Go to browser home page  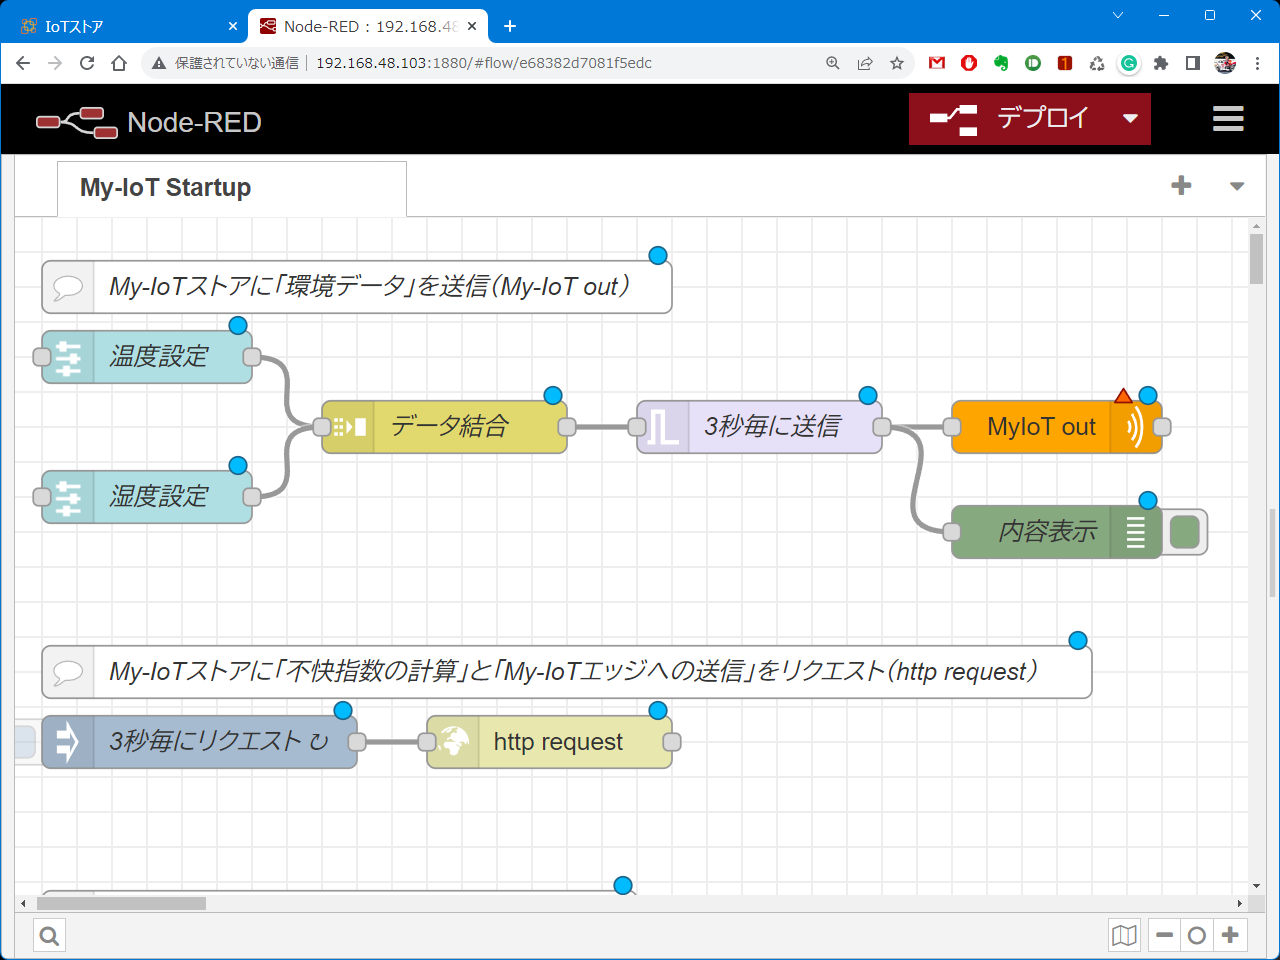[119, 63]
